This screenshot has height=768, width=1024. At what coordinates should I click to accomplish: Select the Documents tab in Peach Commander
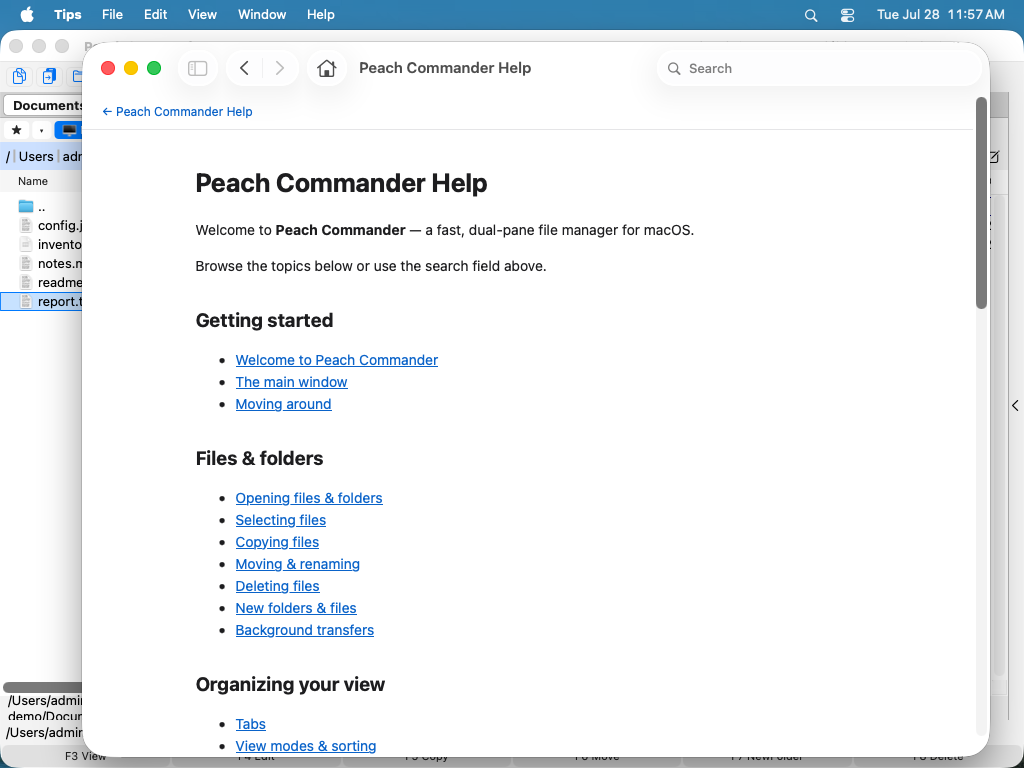coord(44,105)
